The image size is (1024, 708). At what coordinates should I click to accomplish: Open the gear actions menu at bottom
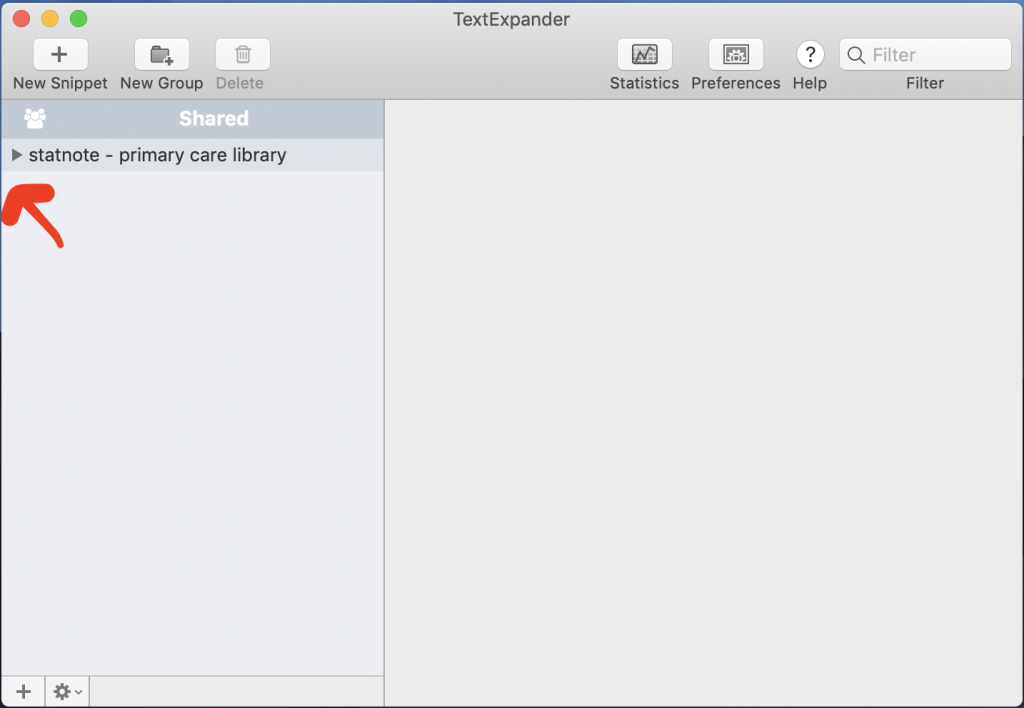pyautogui.click(x=67, y=691)
